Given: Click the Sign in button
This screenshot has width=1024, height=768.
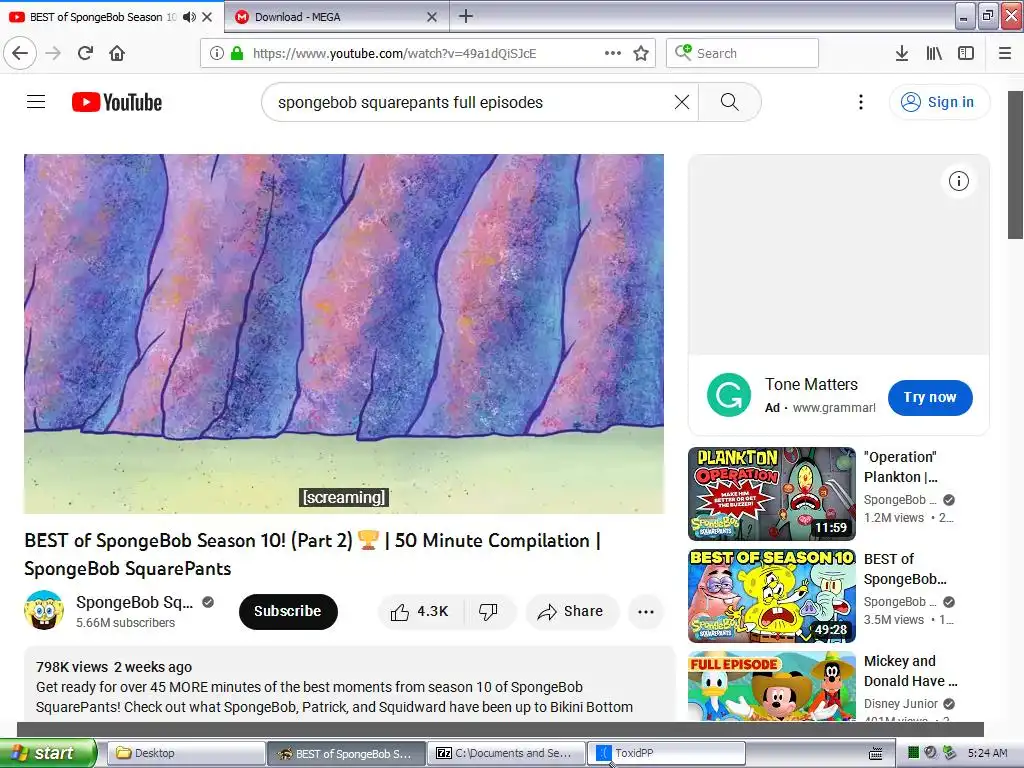Looking at the screenshot, I should click(x=939, y=102).
